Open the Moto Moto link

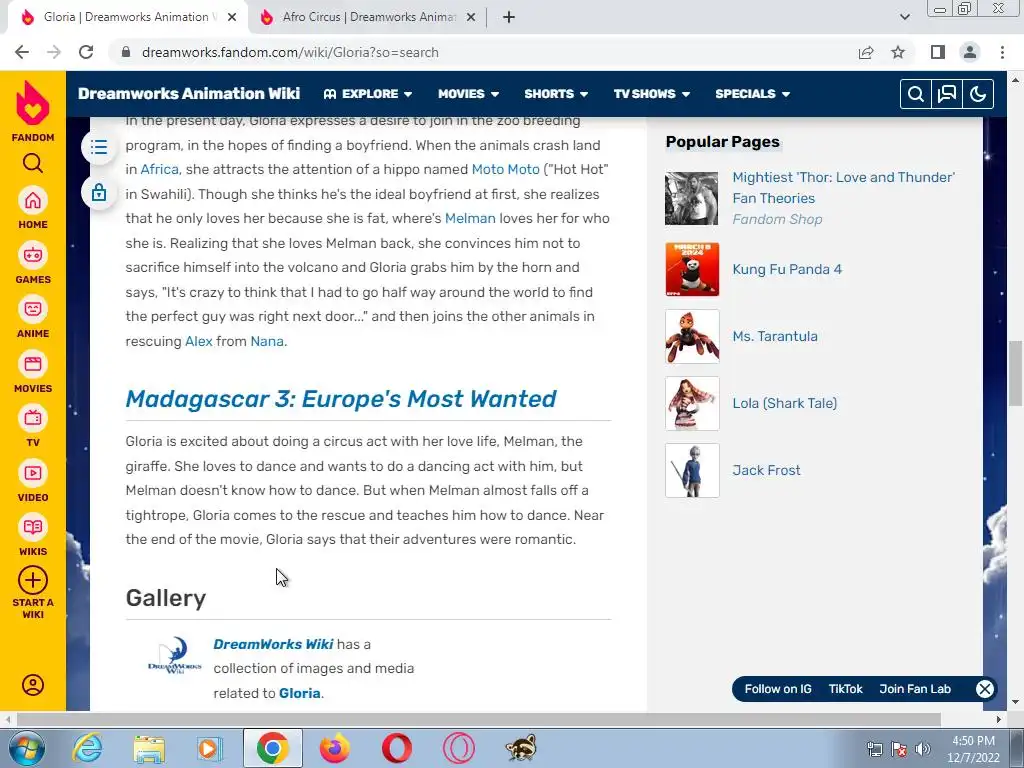pos(505,169)
